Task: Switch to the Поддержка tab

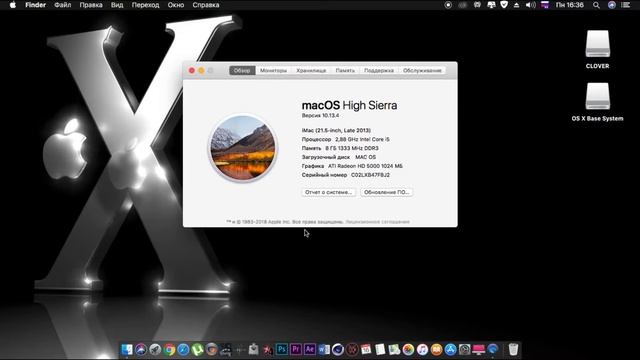Action: coord(379,71)
